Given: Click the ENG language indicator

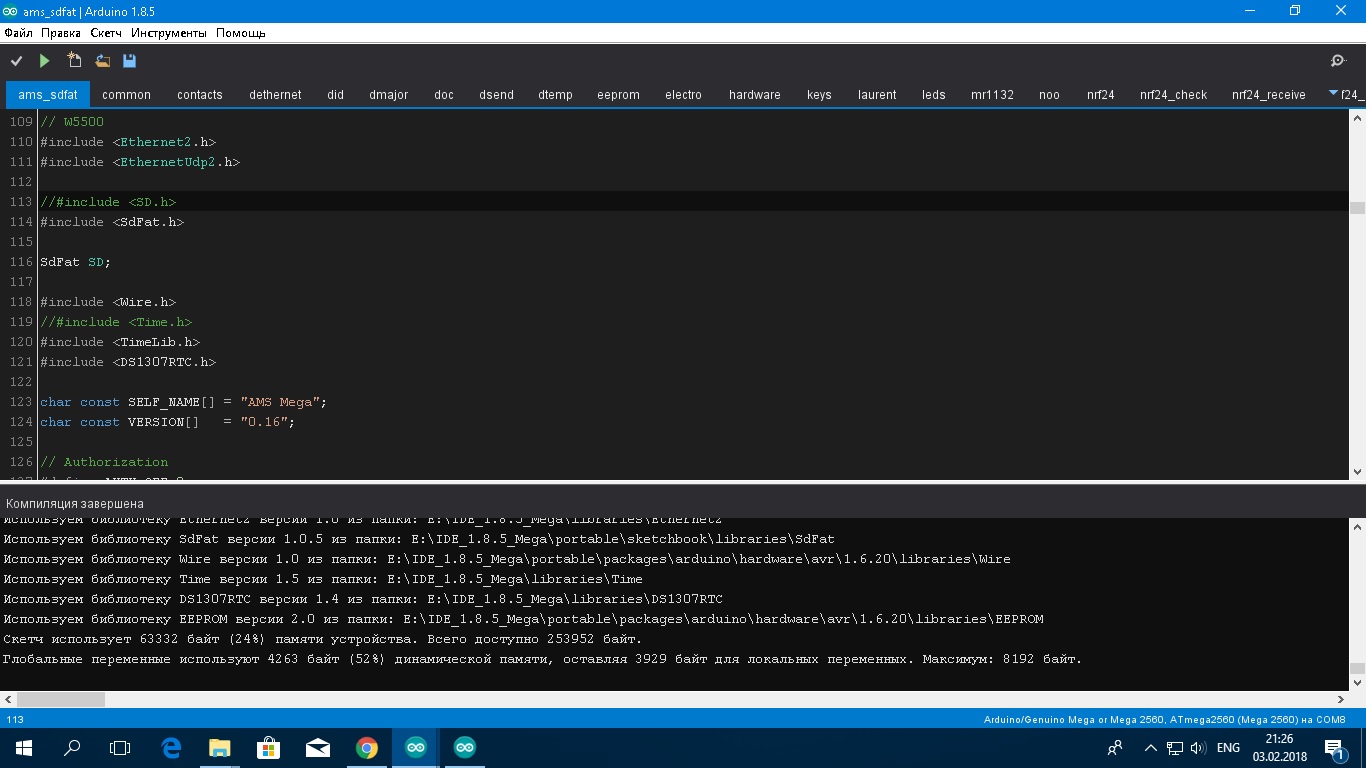Looking at the screenshot, I should tap(1228, 748).
